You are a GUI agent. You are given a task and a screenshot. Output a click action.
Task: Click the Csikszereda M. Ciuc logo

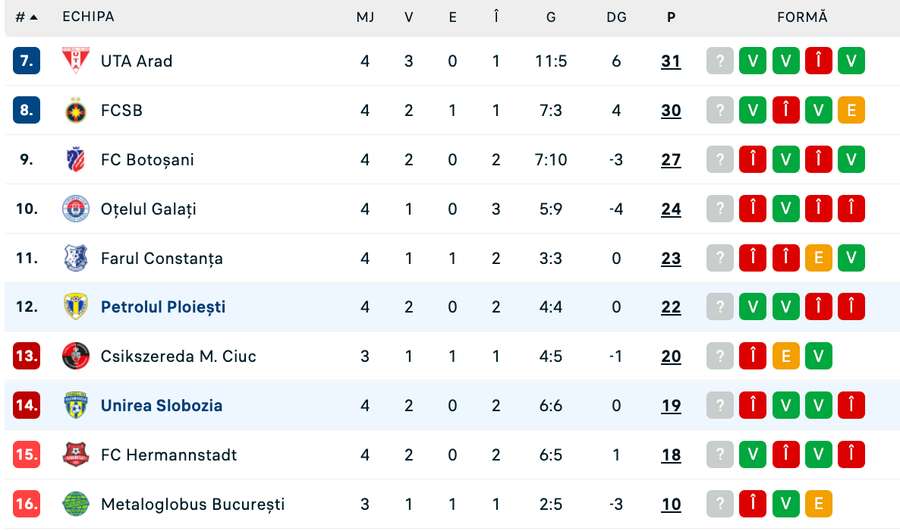[x=75, y=356]
